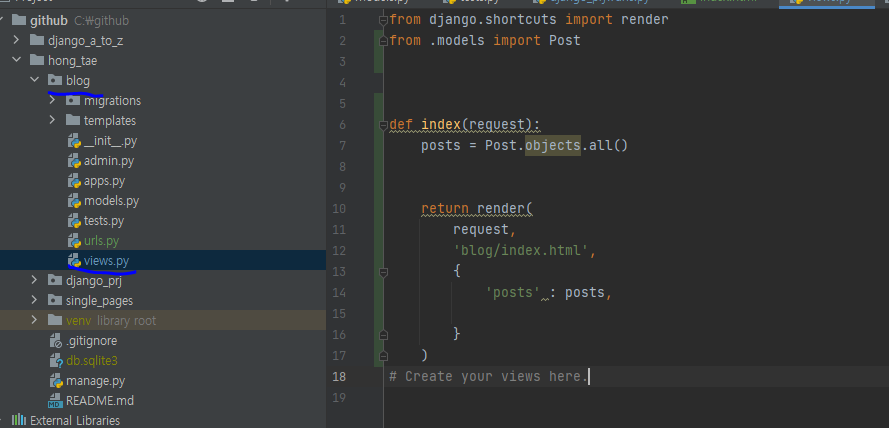Image resolution: width=889 pixels, height=428 pixels.
Task: Click the folder icon of templates
Action: pyautogui.click(x=73, y=121)
